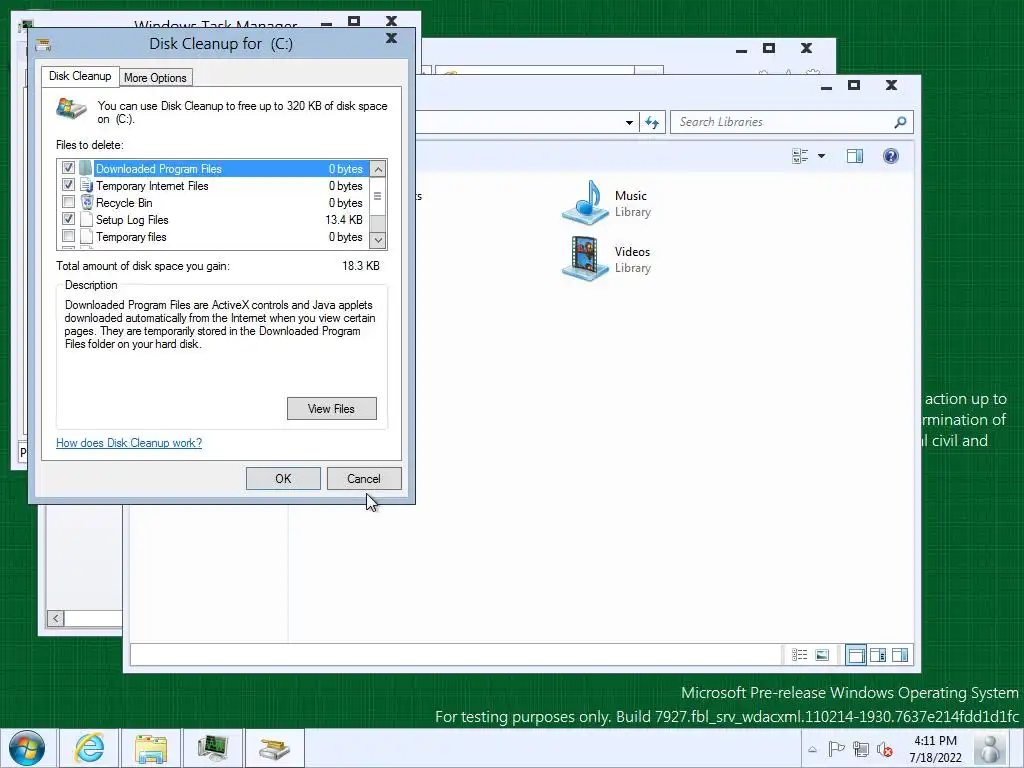The image size is (1024, 768).
Task: Click the Get help icon in Libraries window
Action: click(891, 156)
